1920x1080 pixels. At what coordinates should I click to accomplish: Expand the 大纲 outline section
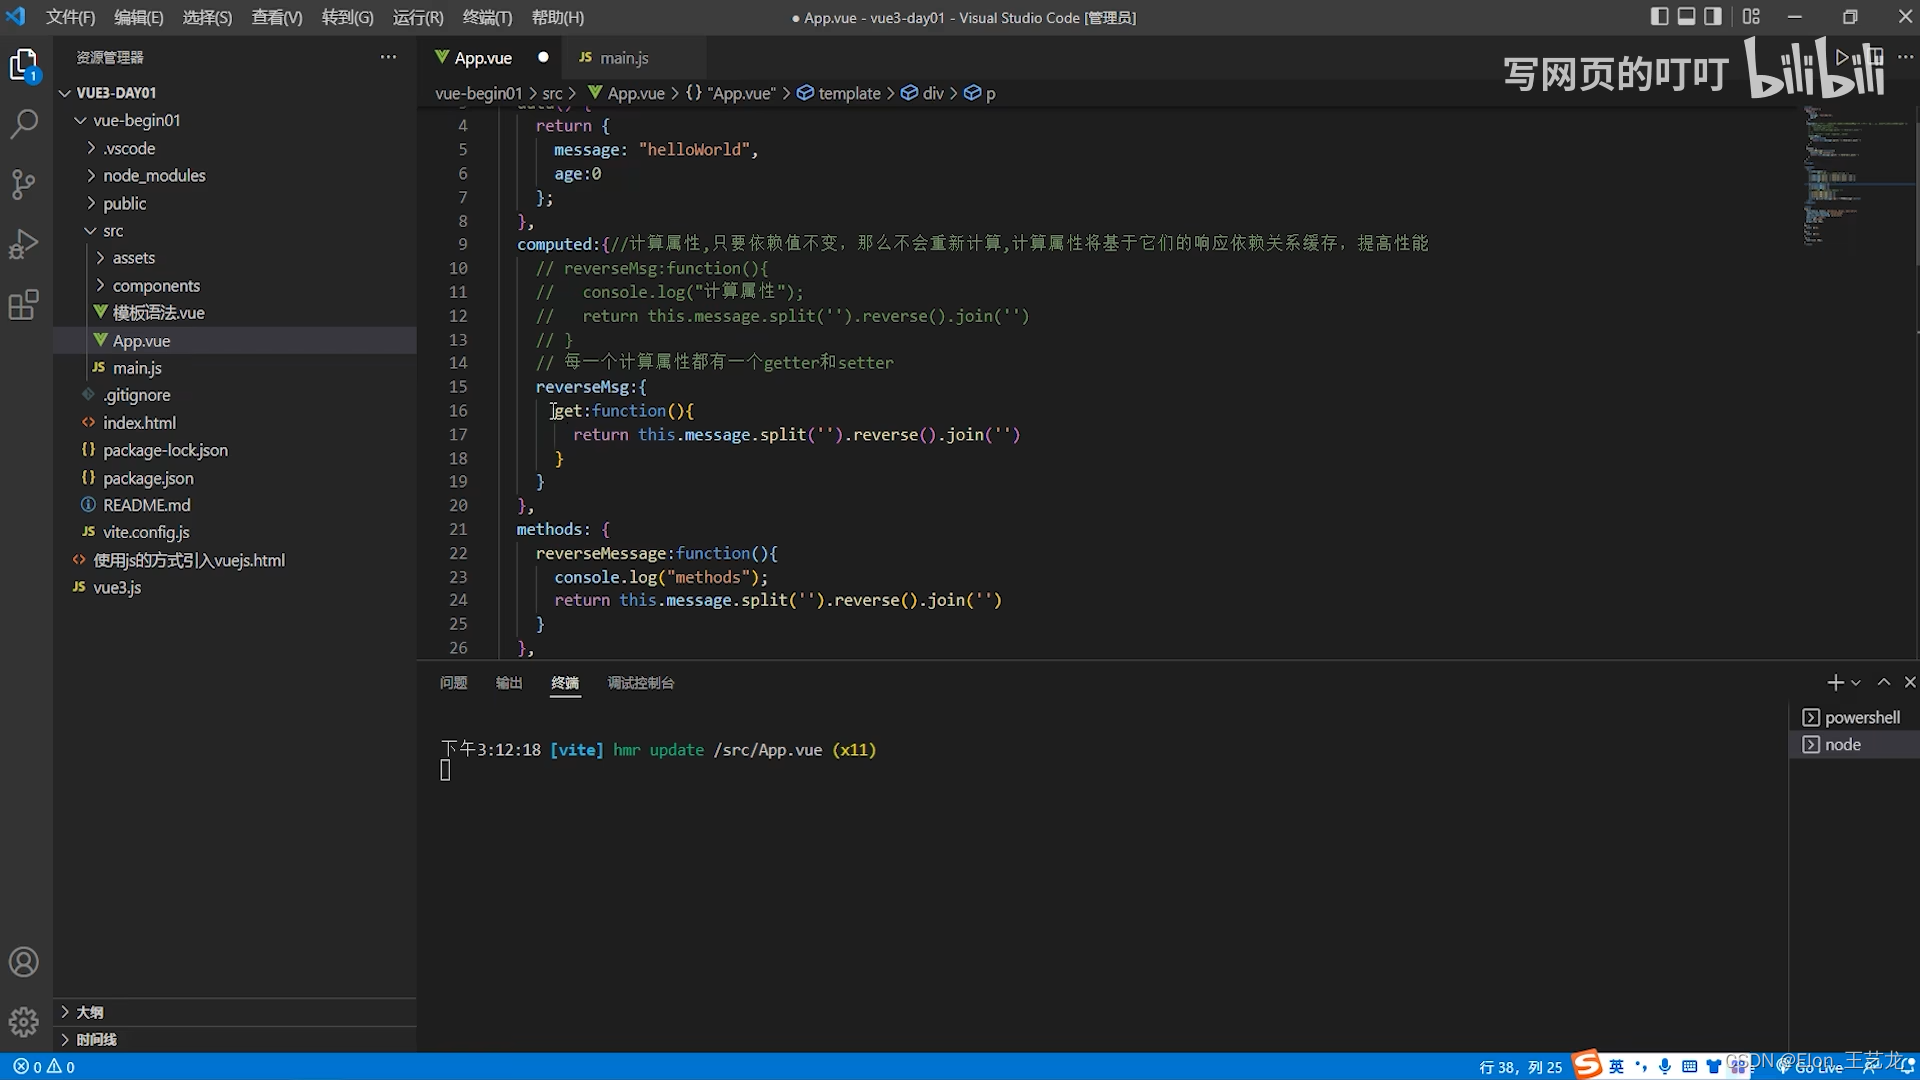tap(90, 1012)
